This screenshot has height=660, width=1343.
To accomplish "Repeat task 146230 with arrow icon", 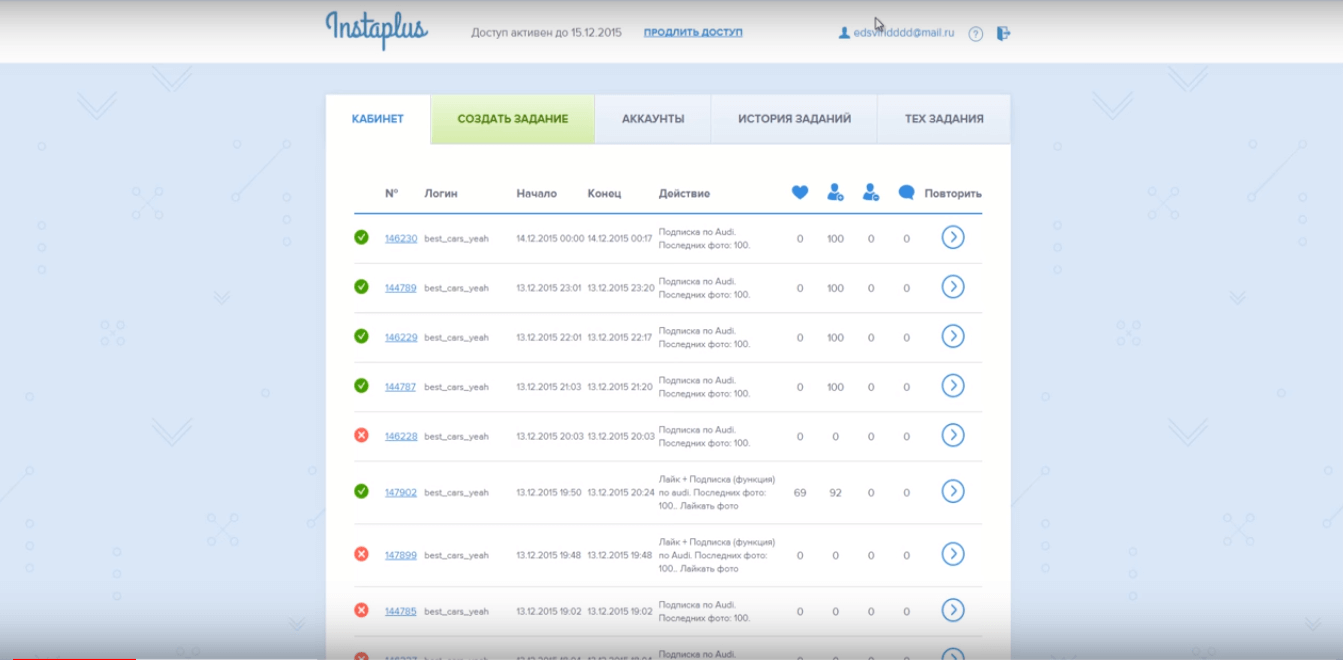I will (x=953, y=238).
